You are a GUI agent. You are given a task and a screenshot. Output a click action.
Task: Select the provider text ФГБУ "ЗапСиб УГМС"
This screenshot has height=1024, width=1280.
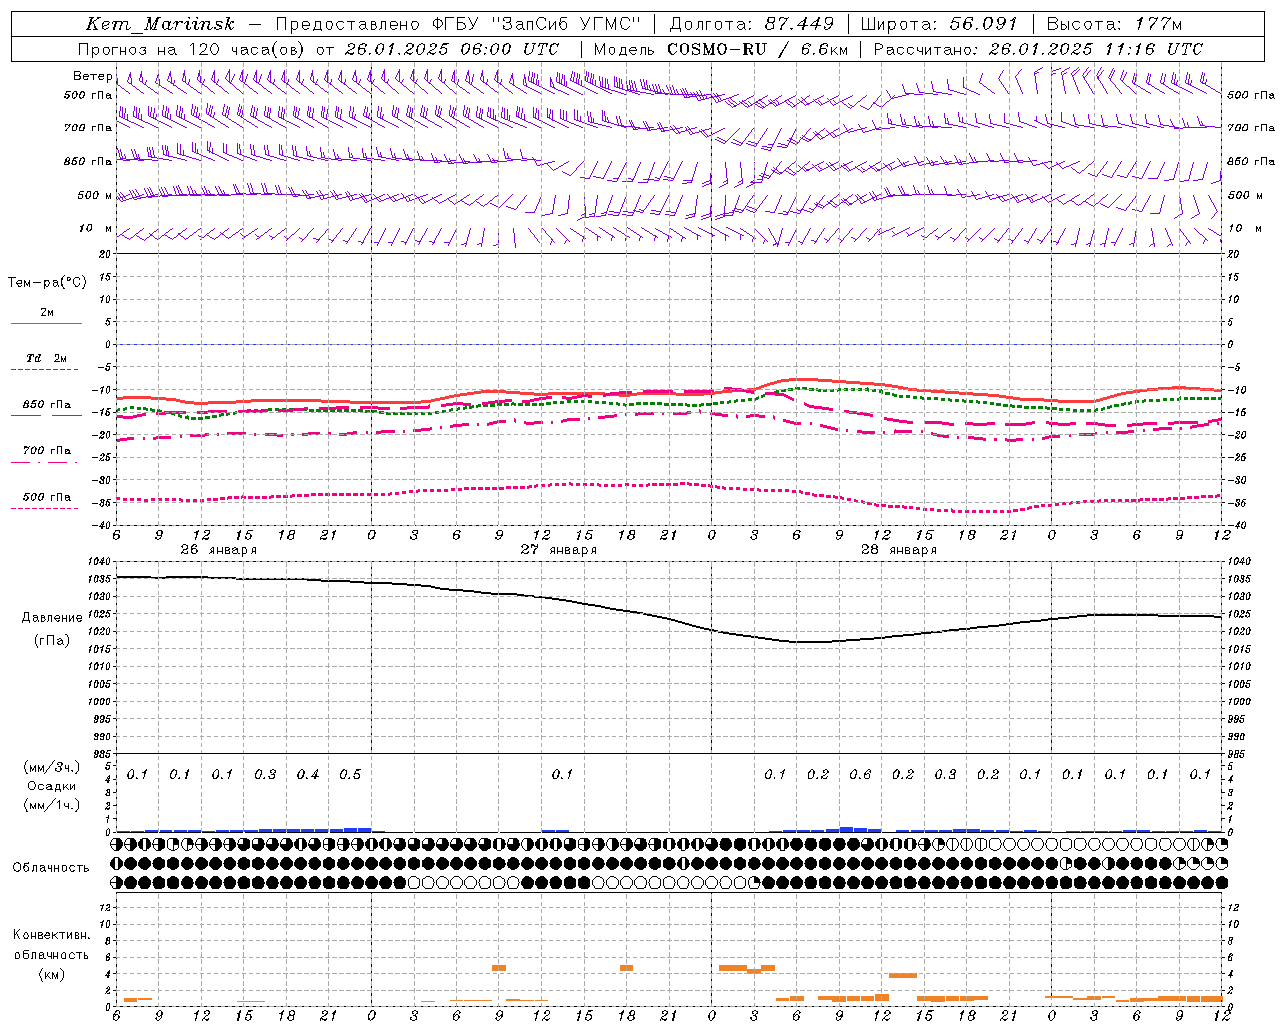pos(538,24)
